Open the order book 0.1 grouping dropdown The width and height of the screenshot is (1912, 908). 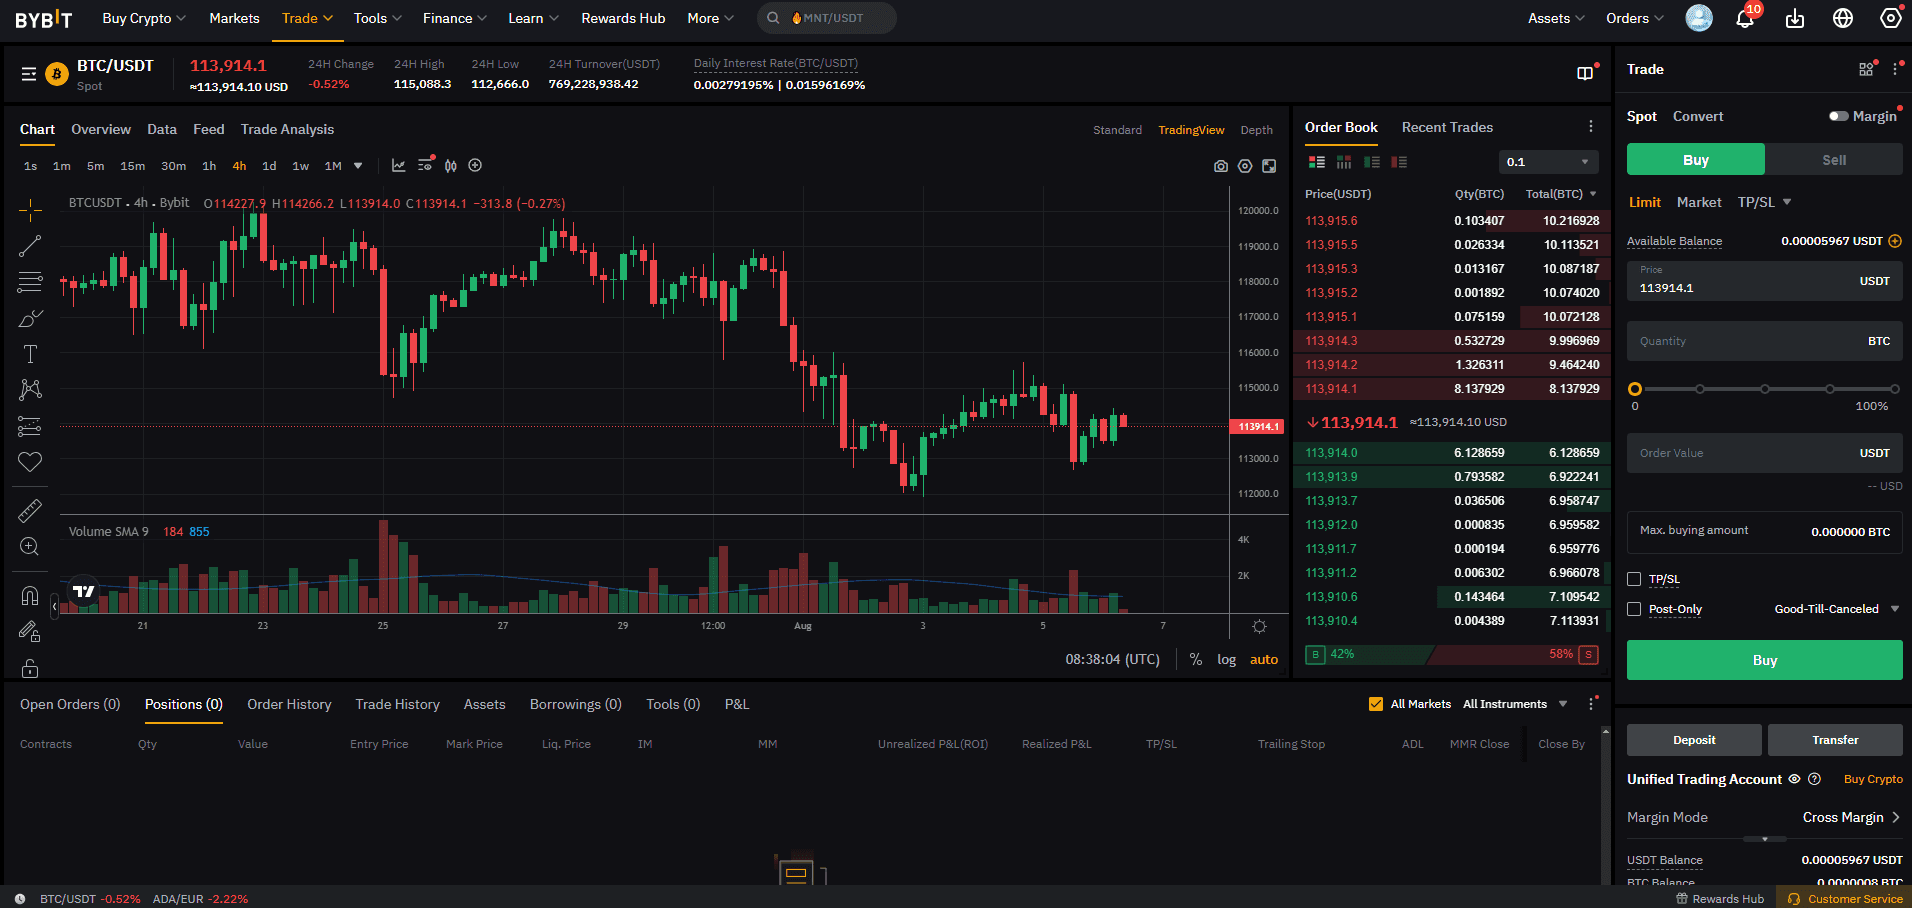tap(1548, 162)
